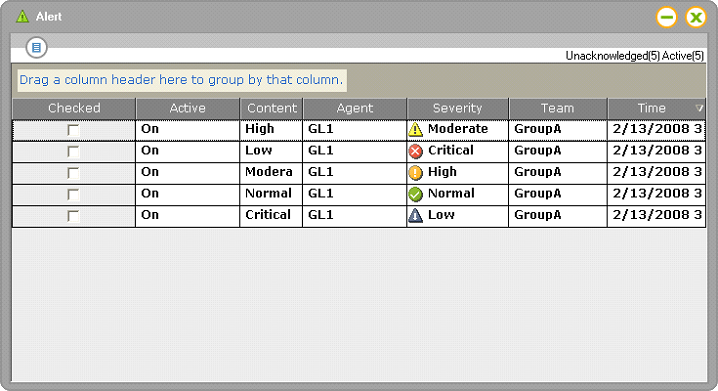Check the box in the High content row

coord(73,130)
